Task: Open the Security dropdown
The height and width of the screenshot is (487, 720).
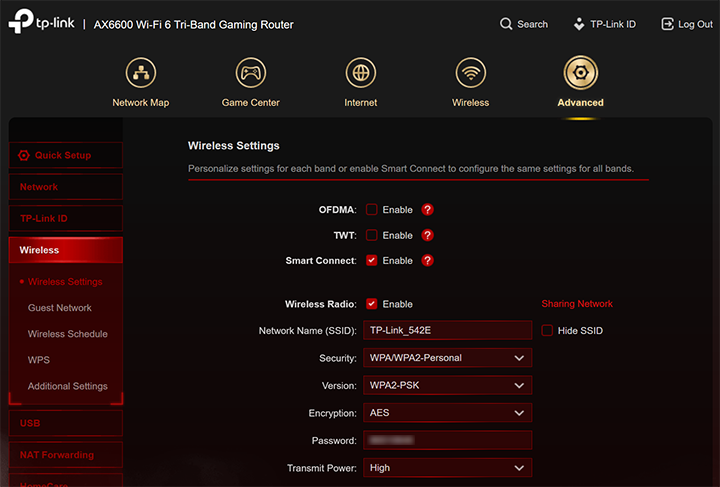Action: [447, 358]
